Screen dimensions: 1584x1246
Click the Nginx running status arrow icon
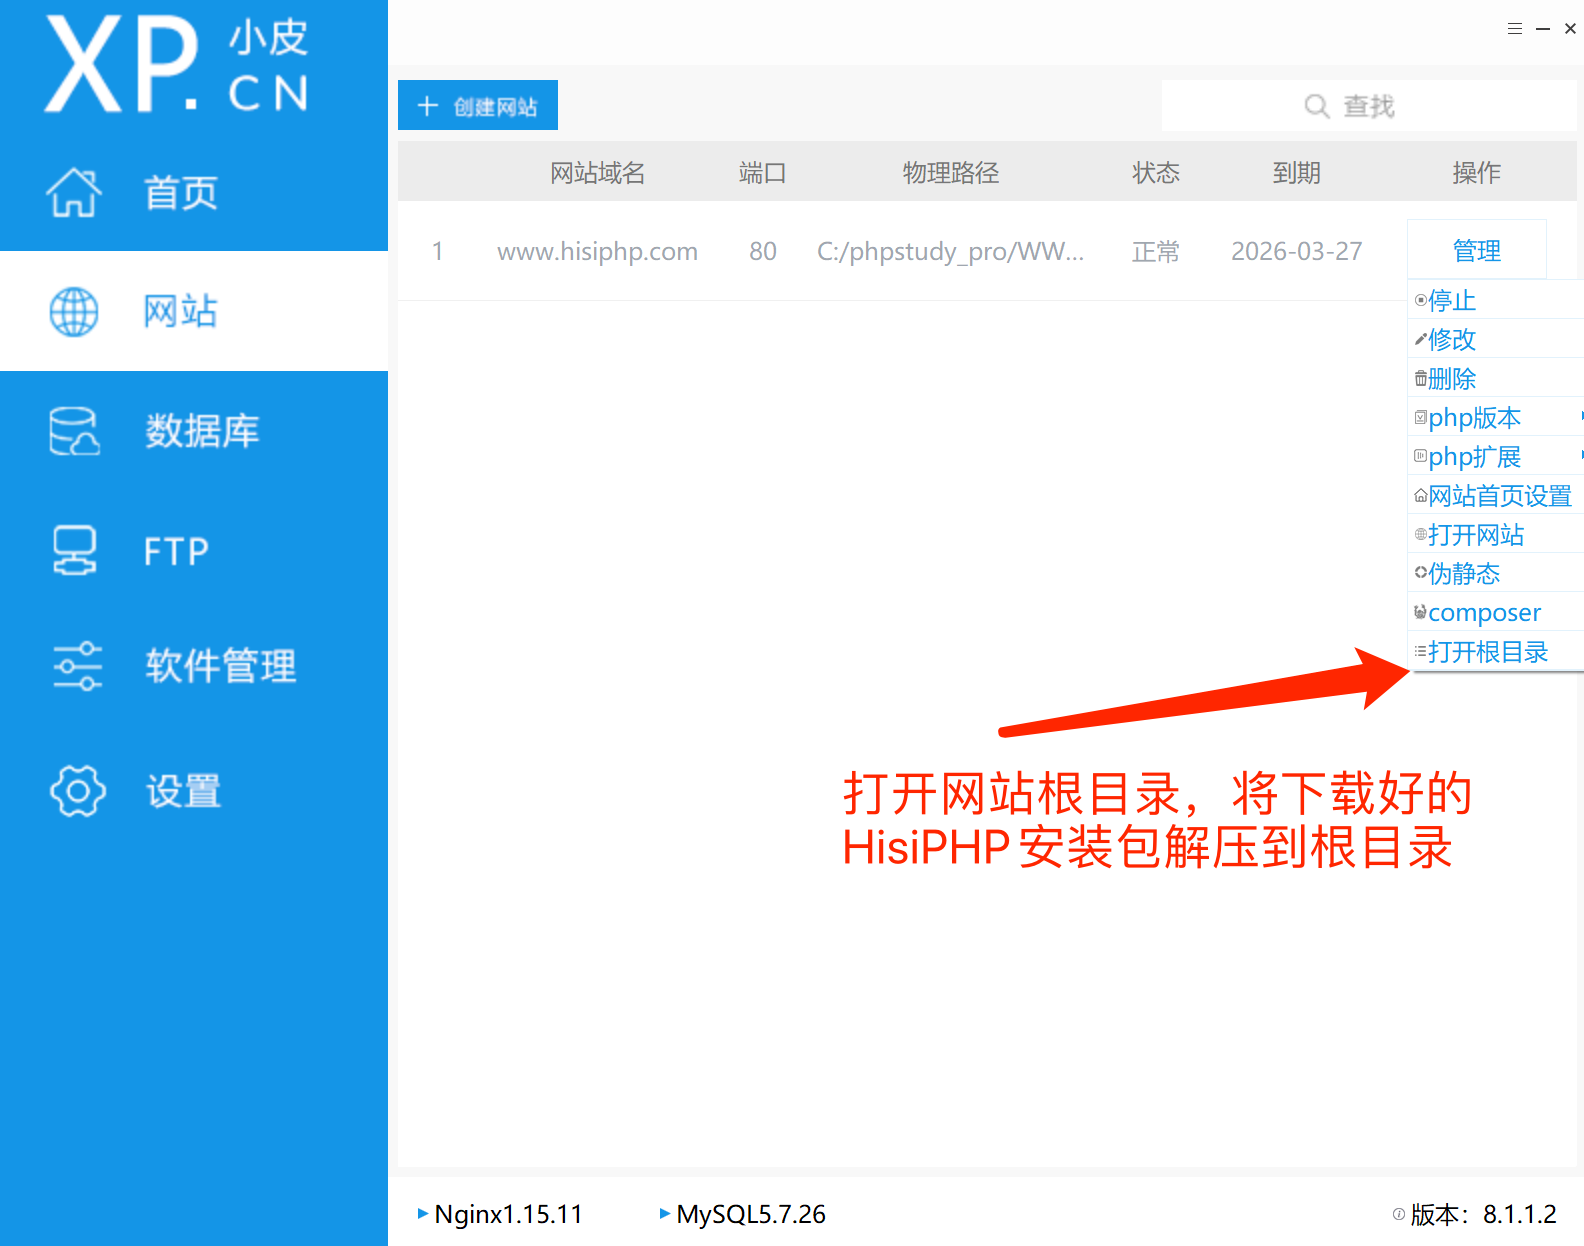point(423,1213)
